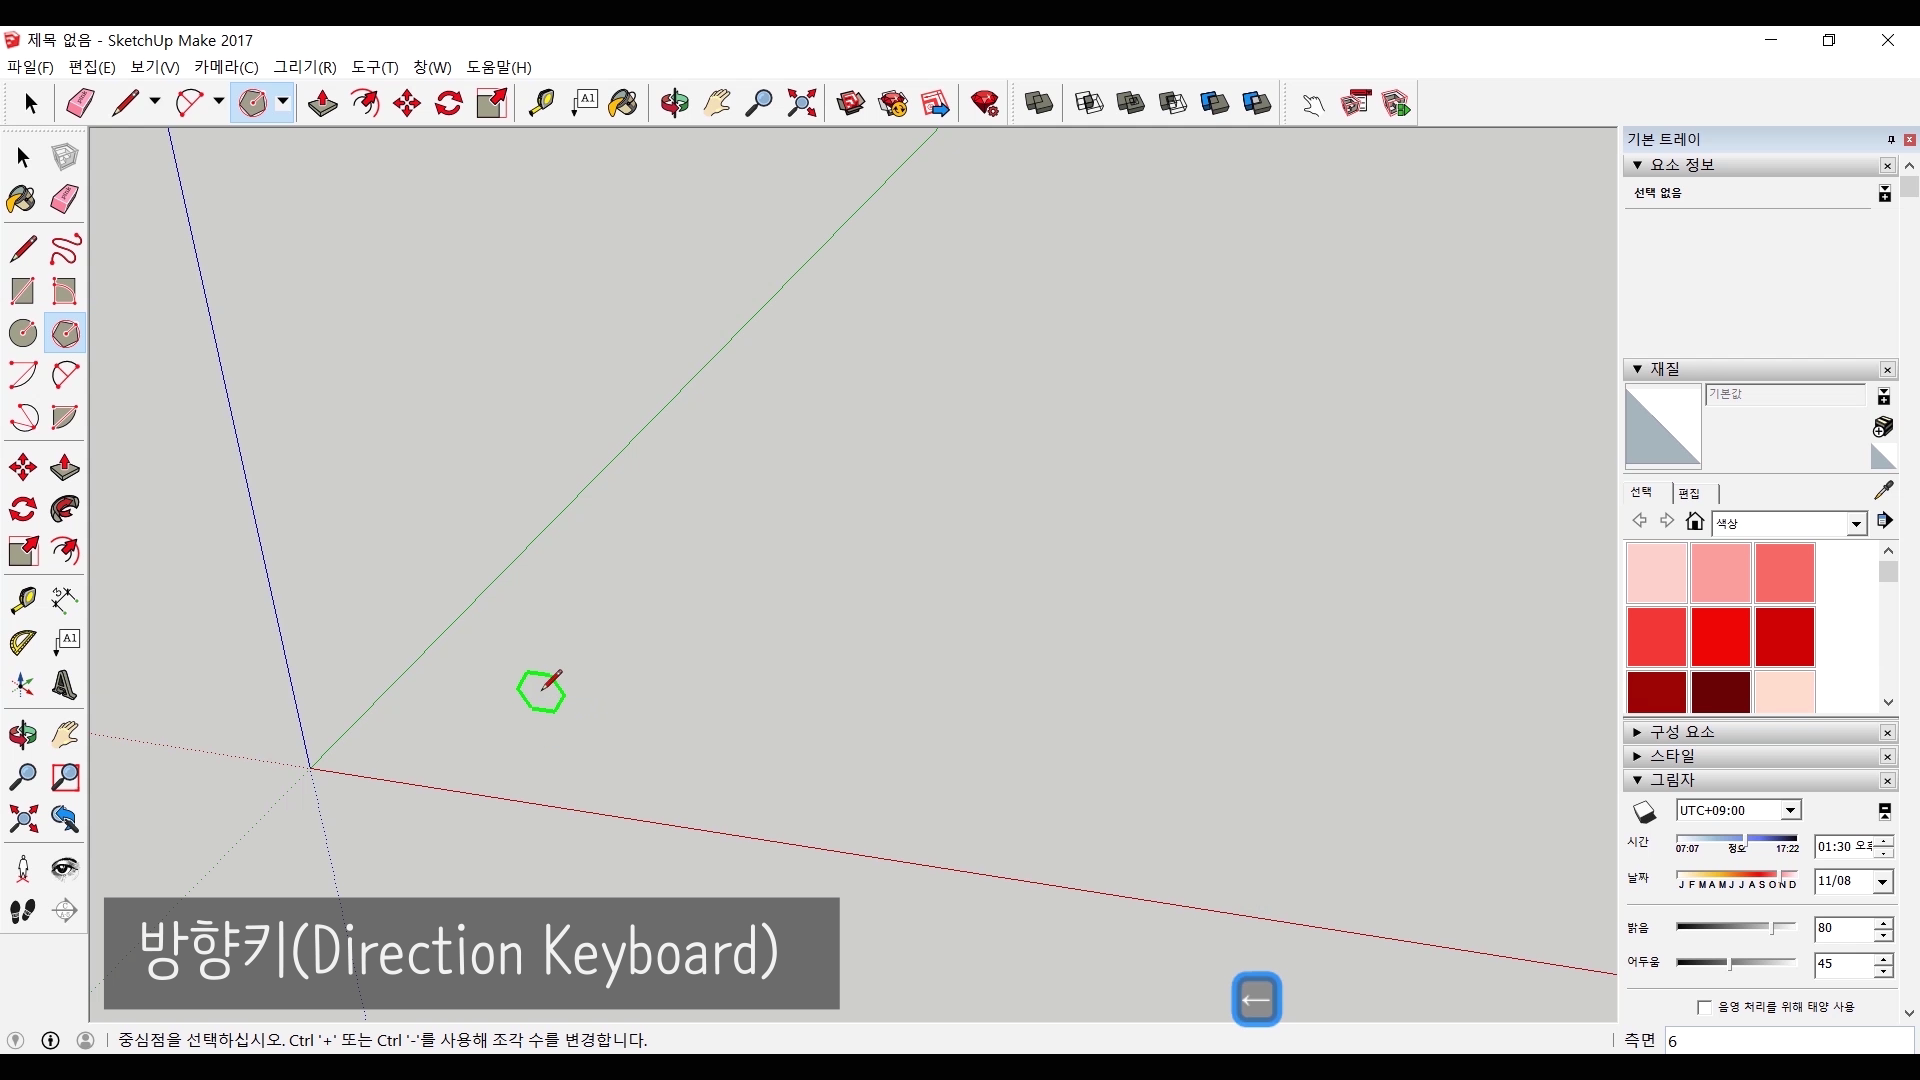
Task: Select the Orbit tool in left toolbar
Action: [22, 735]
